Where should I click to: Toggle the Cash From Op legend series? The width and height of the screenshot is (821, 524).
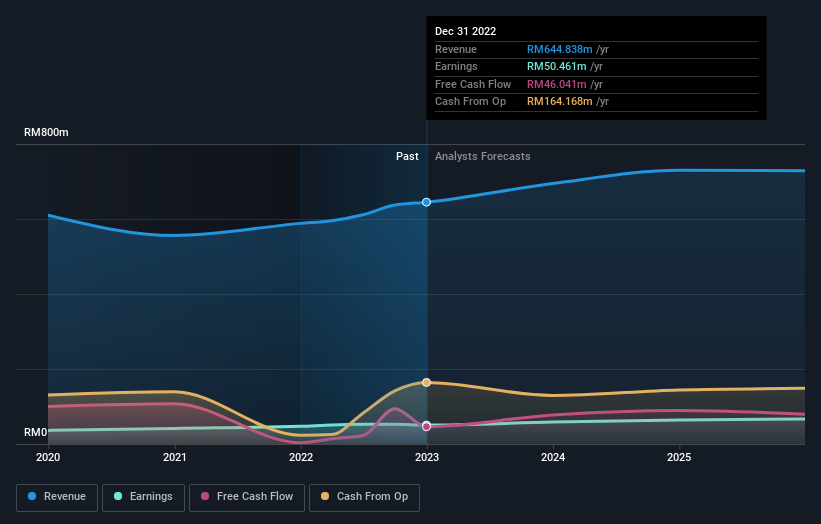click(x=364, y=497)
